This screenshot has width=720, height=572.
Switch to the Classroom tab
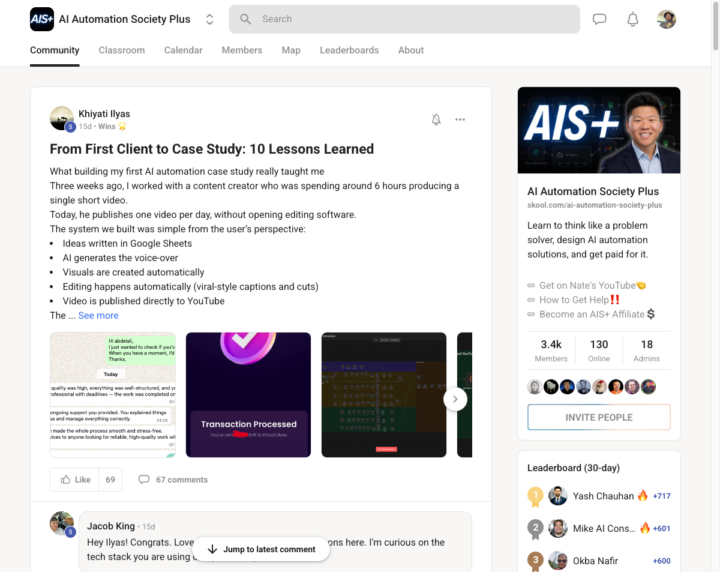tap(122, 50)
